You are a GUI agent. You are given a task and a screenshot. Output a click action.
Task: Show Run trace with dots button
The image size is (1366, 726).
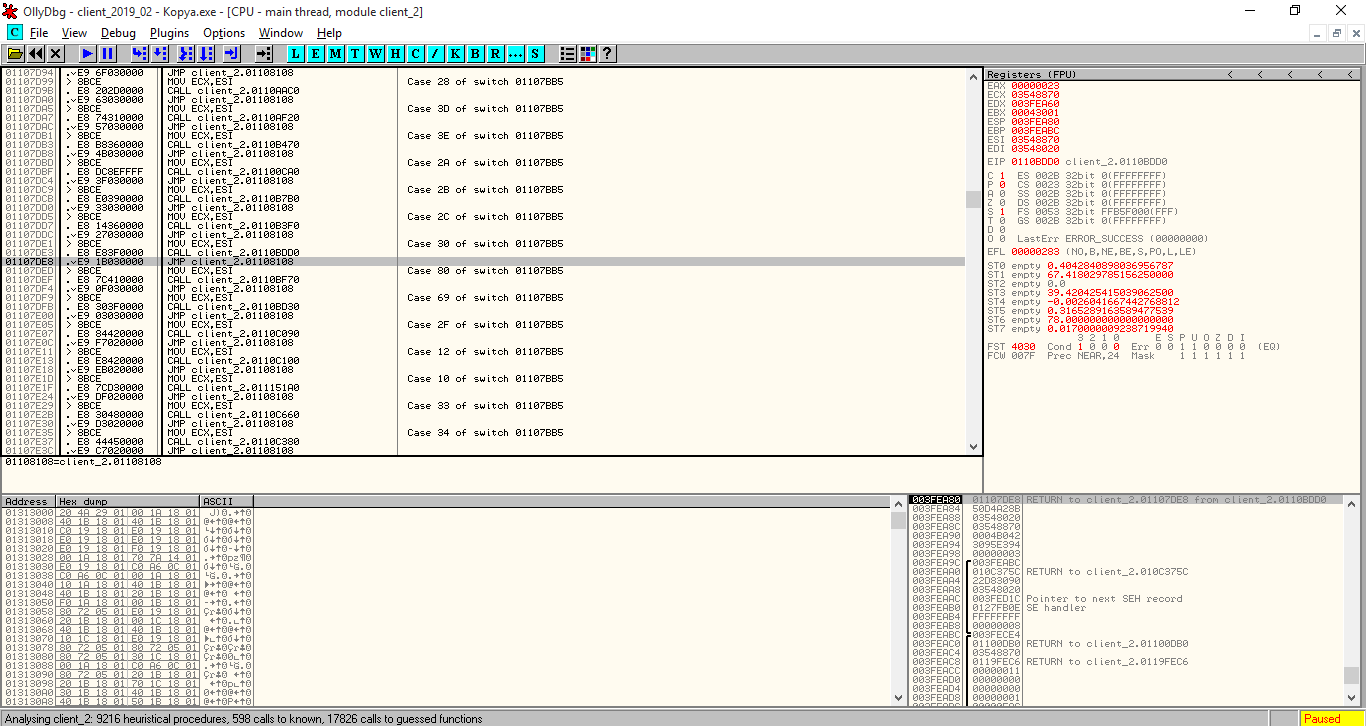pos(516,53)
